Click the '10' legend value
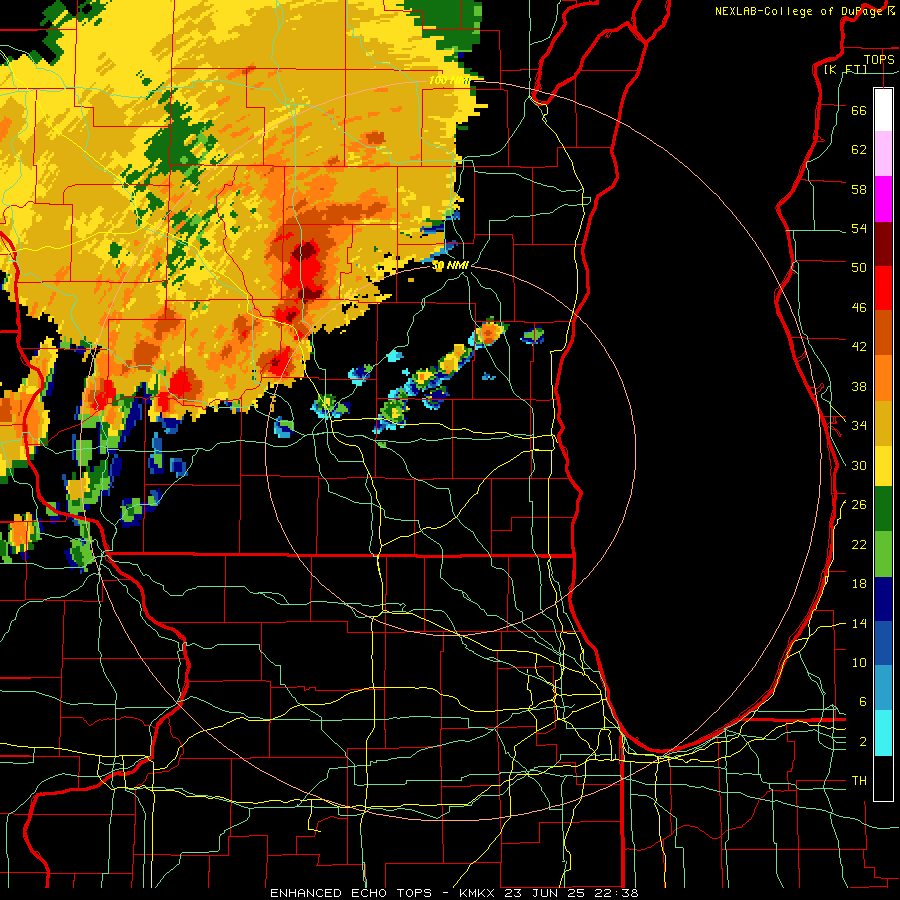Screen dimensions: 900x900 pos(859,662)
